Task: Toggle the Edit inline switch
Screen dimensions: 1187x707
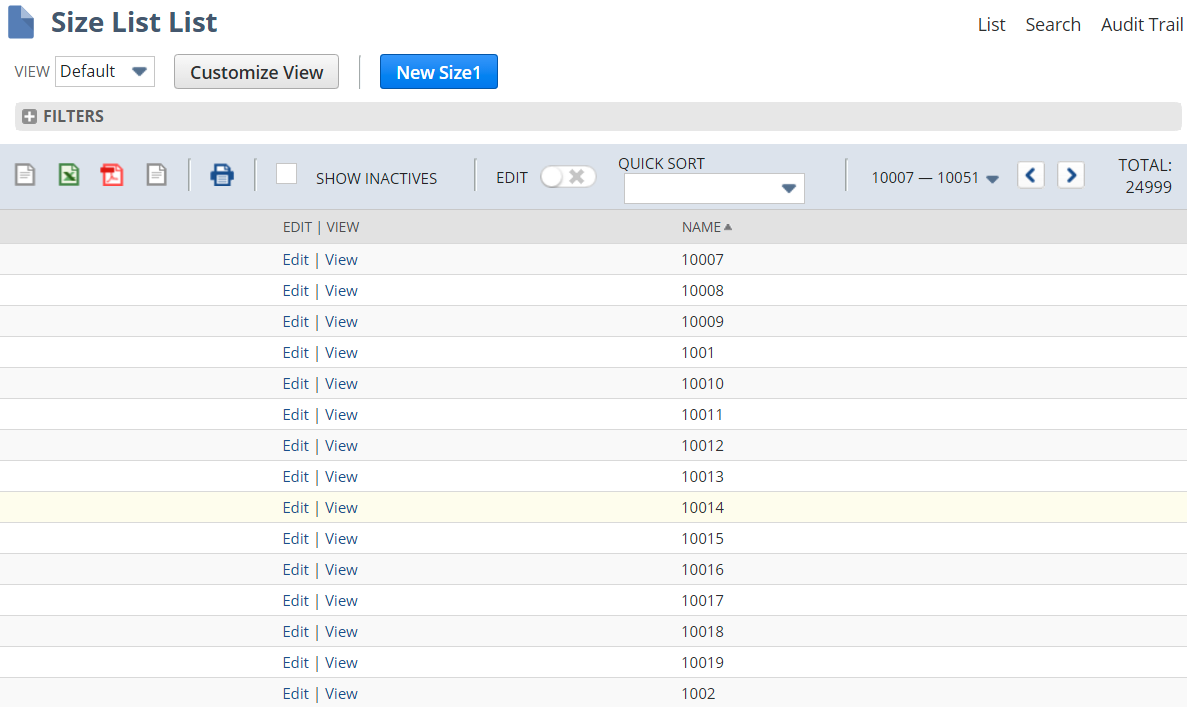Action: pyautogui.click(x=568, y=177)
